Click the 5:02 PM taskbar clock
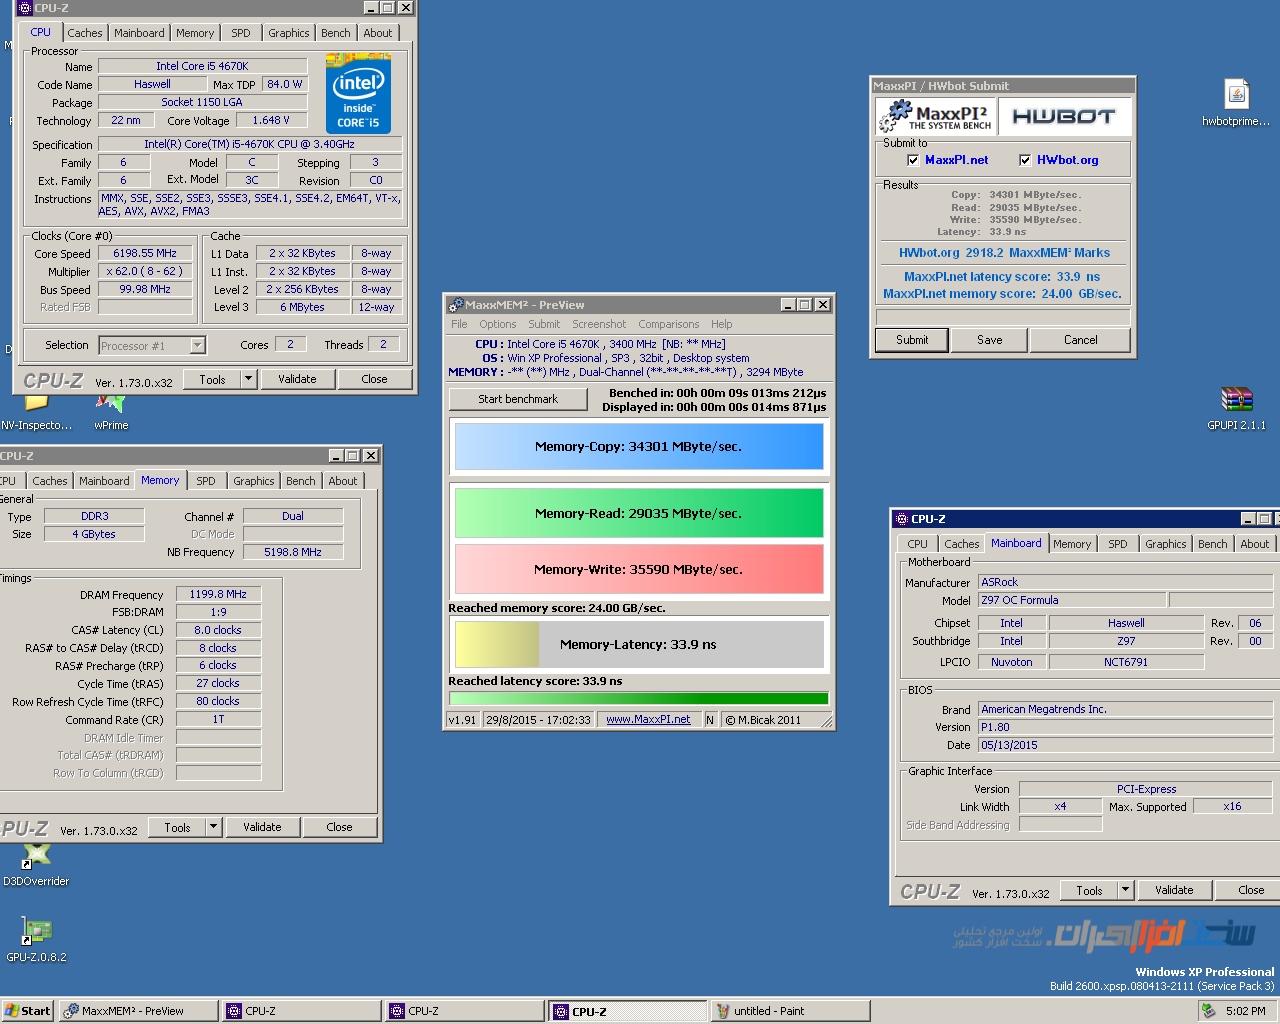 (1245, 1011)
